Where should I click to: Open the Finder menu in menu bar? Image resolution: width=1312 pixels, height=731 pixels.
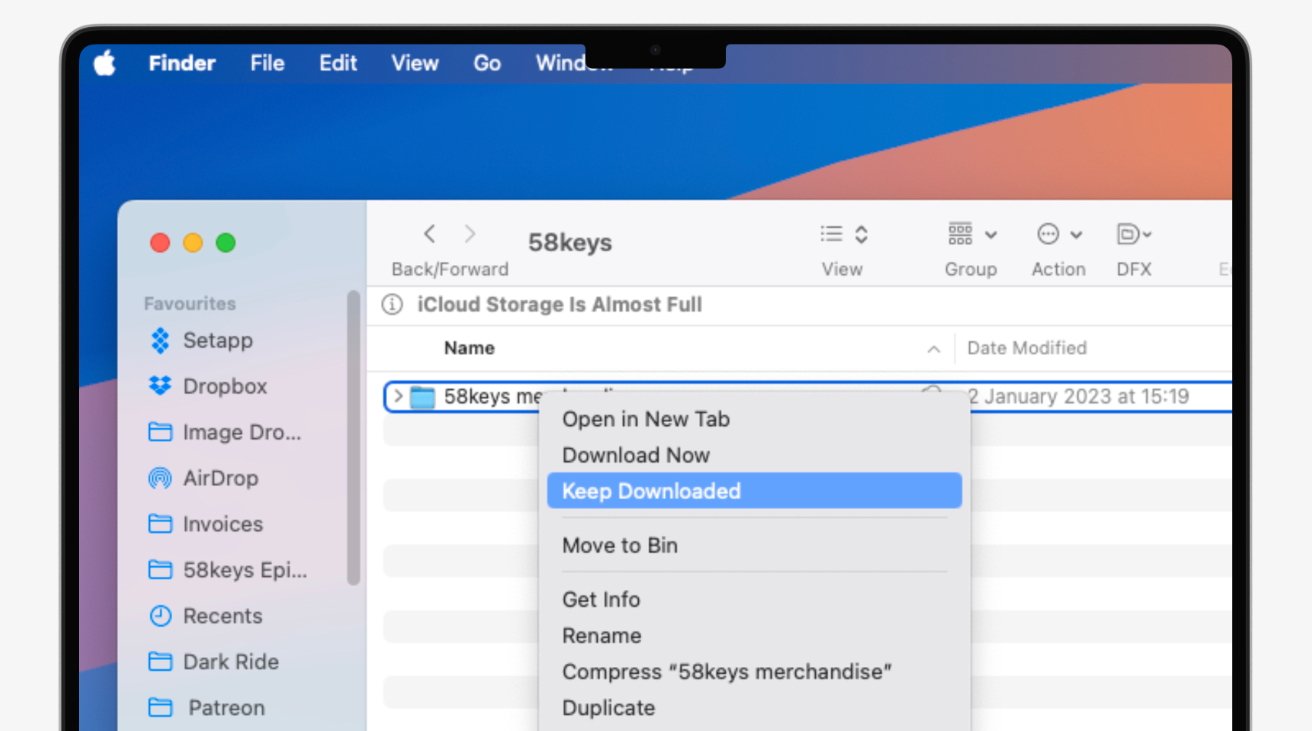(182, 63)
